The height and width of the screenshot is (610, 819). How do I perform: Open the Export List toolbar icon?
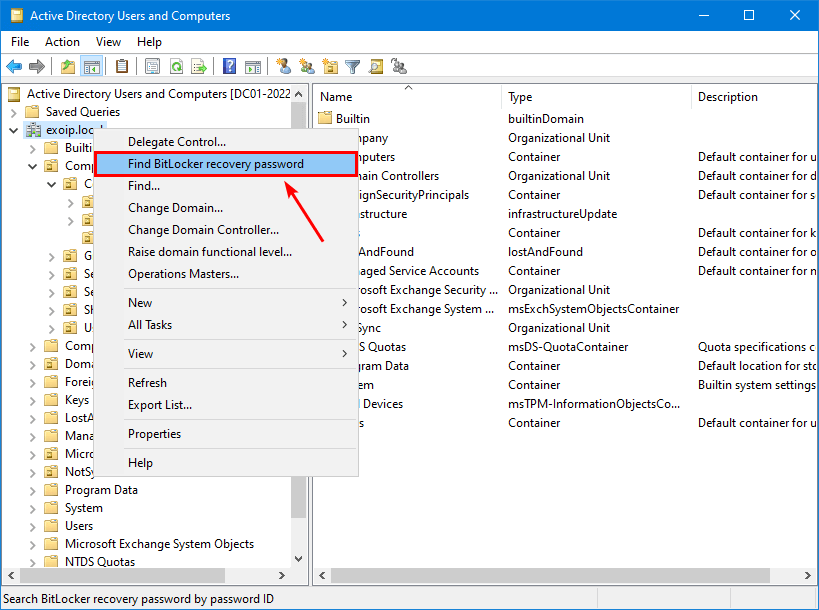coord(199,66)
